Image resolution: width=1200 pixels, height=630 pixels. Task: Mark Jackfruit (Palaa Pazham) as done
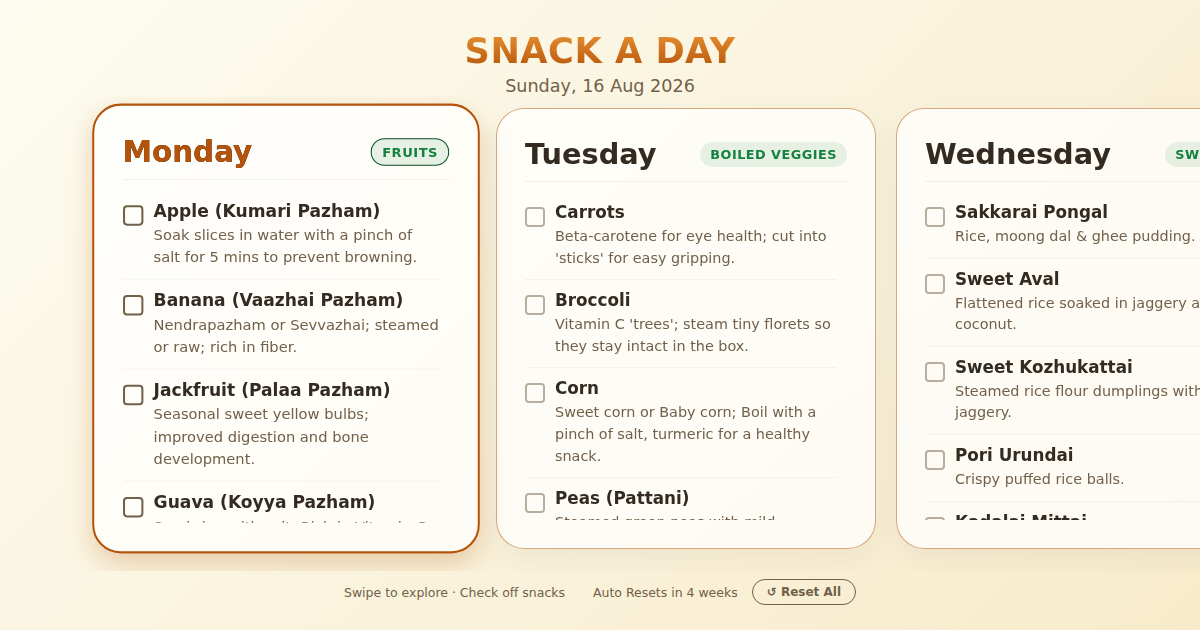coord(133,395)
